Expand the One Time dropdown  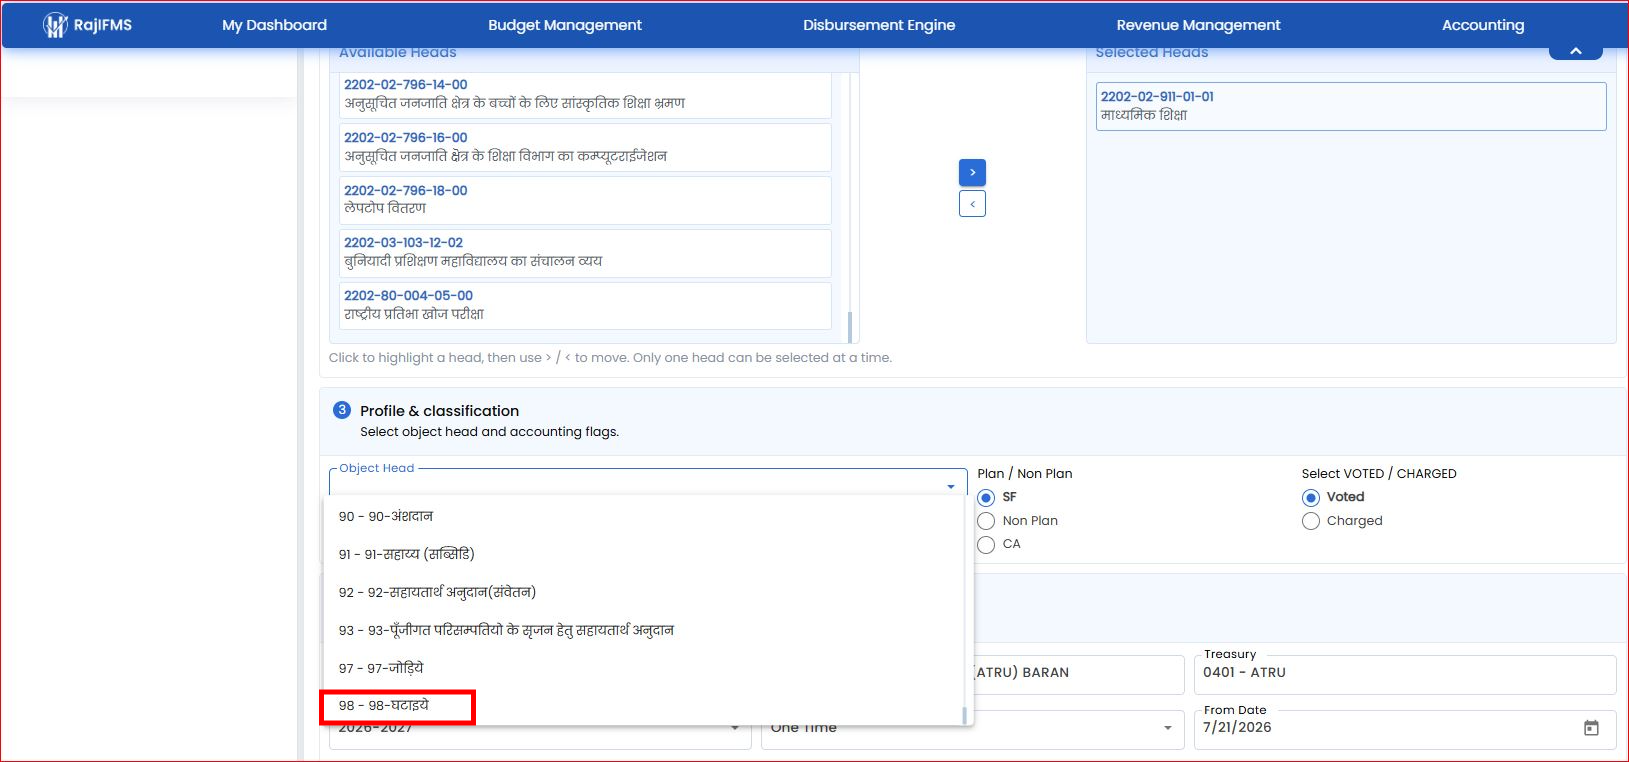[x=1167, y=728]
